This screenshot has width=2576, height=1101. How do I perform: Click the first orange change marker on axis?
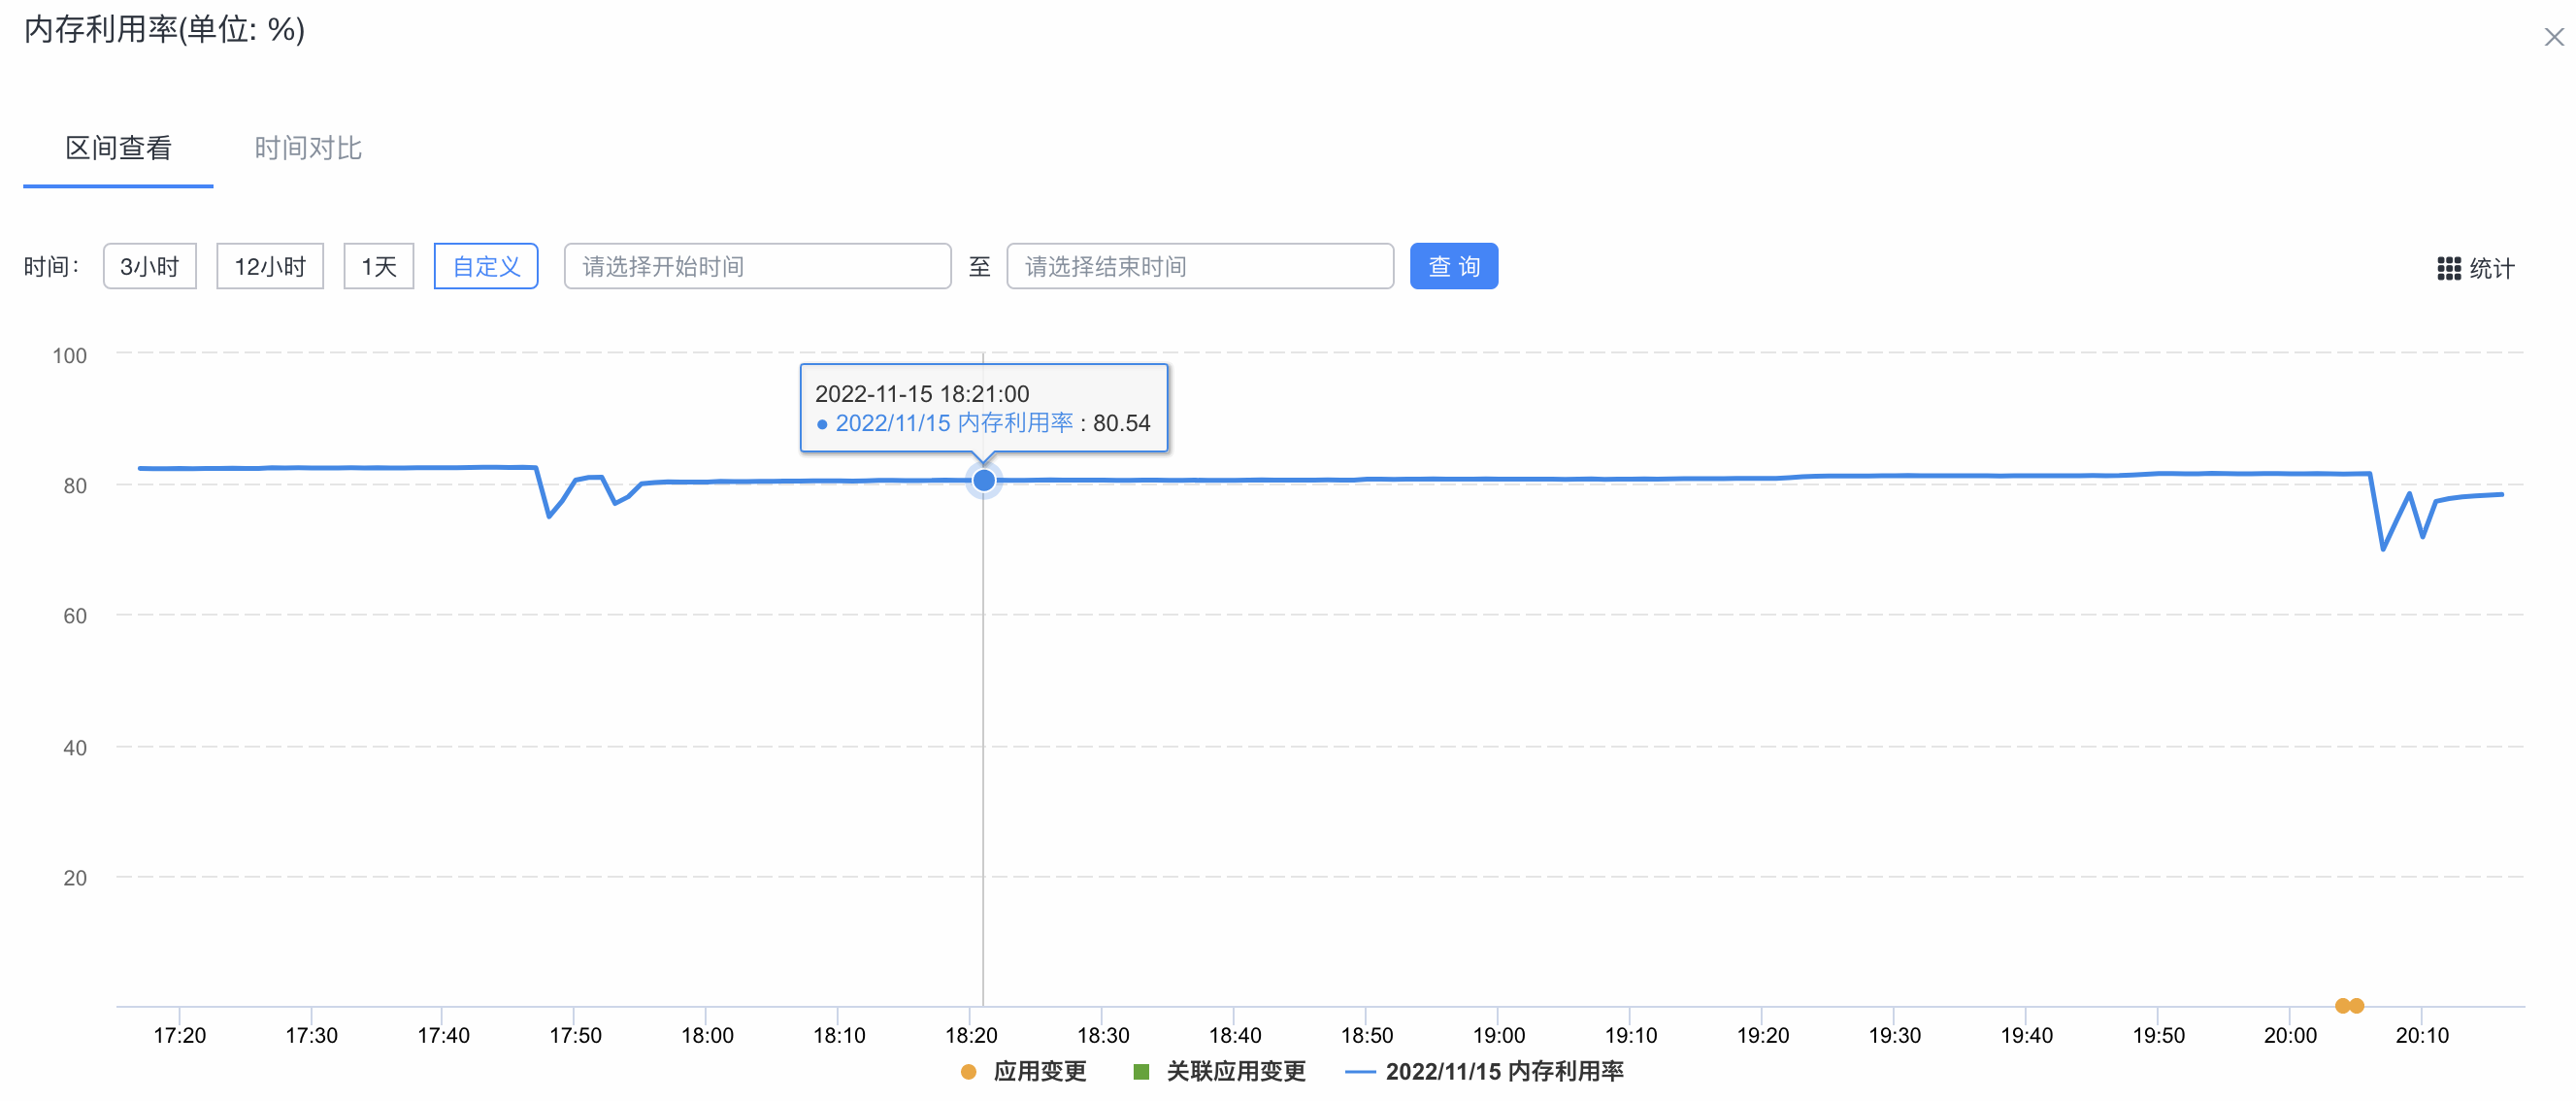click(2342, 1006)
